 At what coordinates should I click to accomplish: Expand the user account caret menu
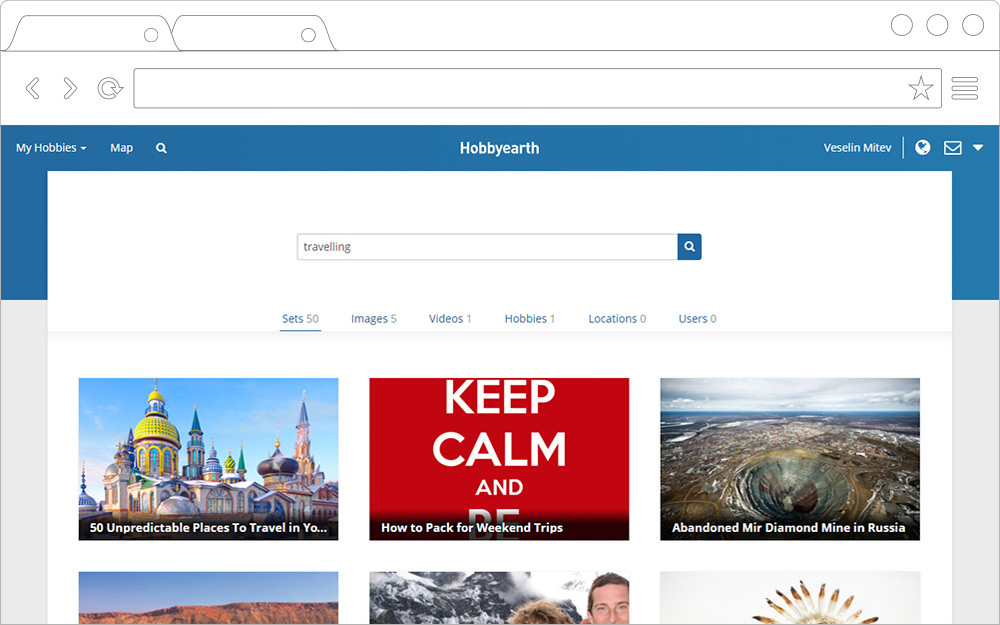click(x=978, y=148)
